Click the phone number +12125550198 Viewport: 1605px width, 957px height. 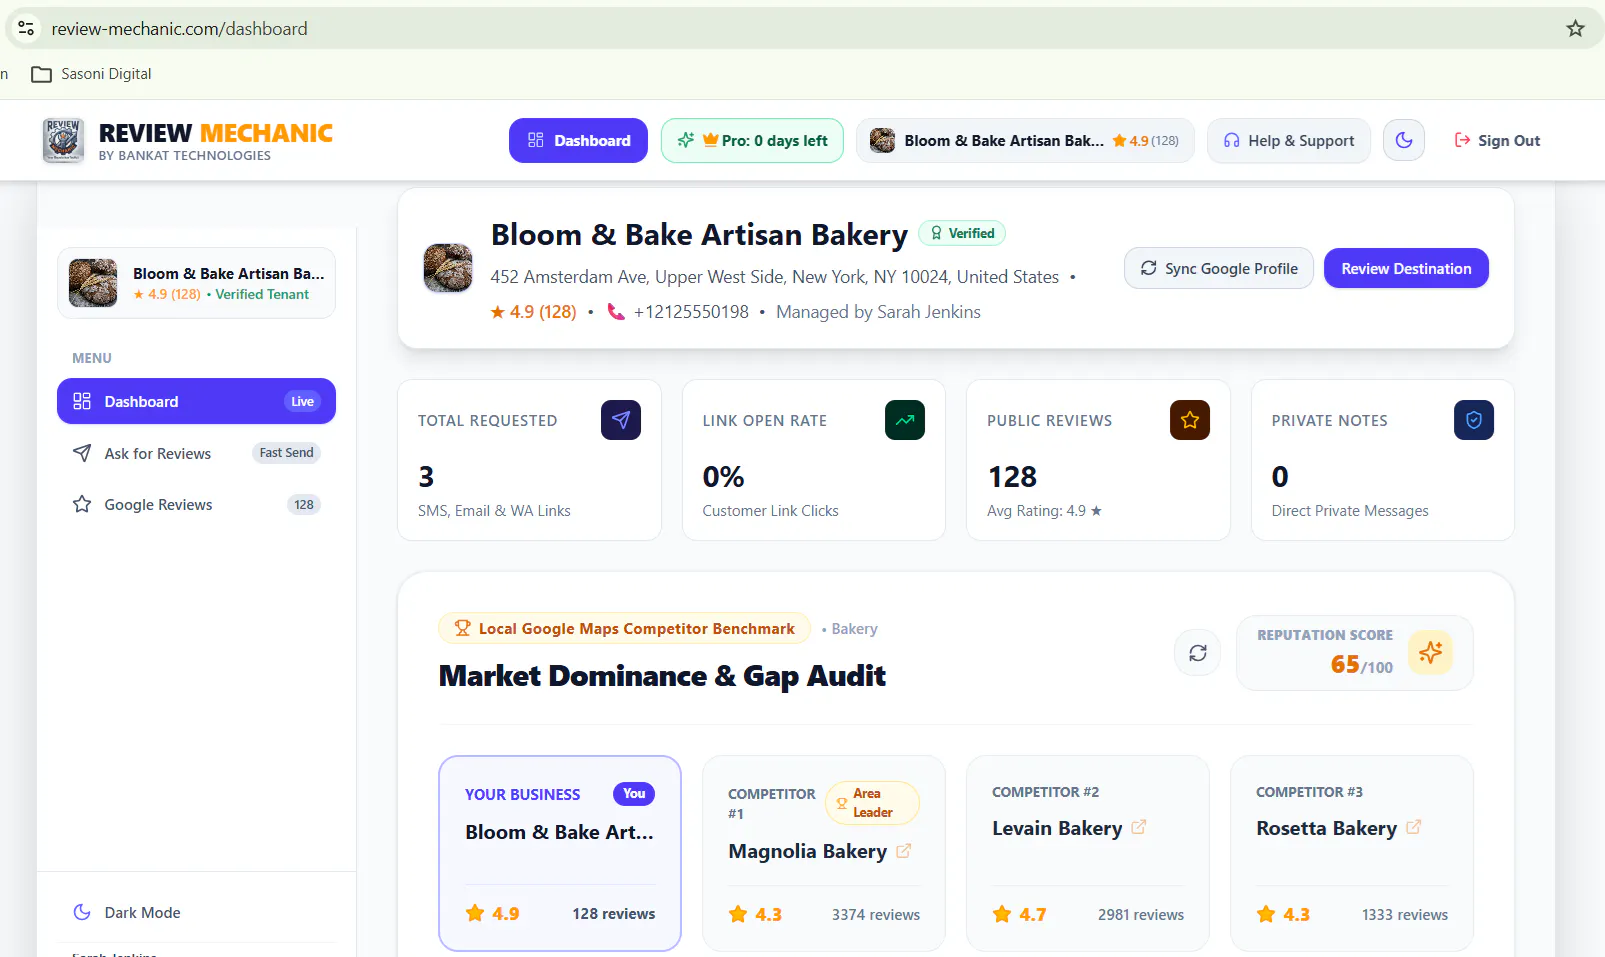coord(691,312)
